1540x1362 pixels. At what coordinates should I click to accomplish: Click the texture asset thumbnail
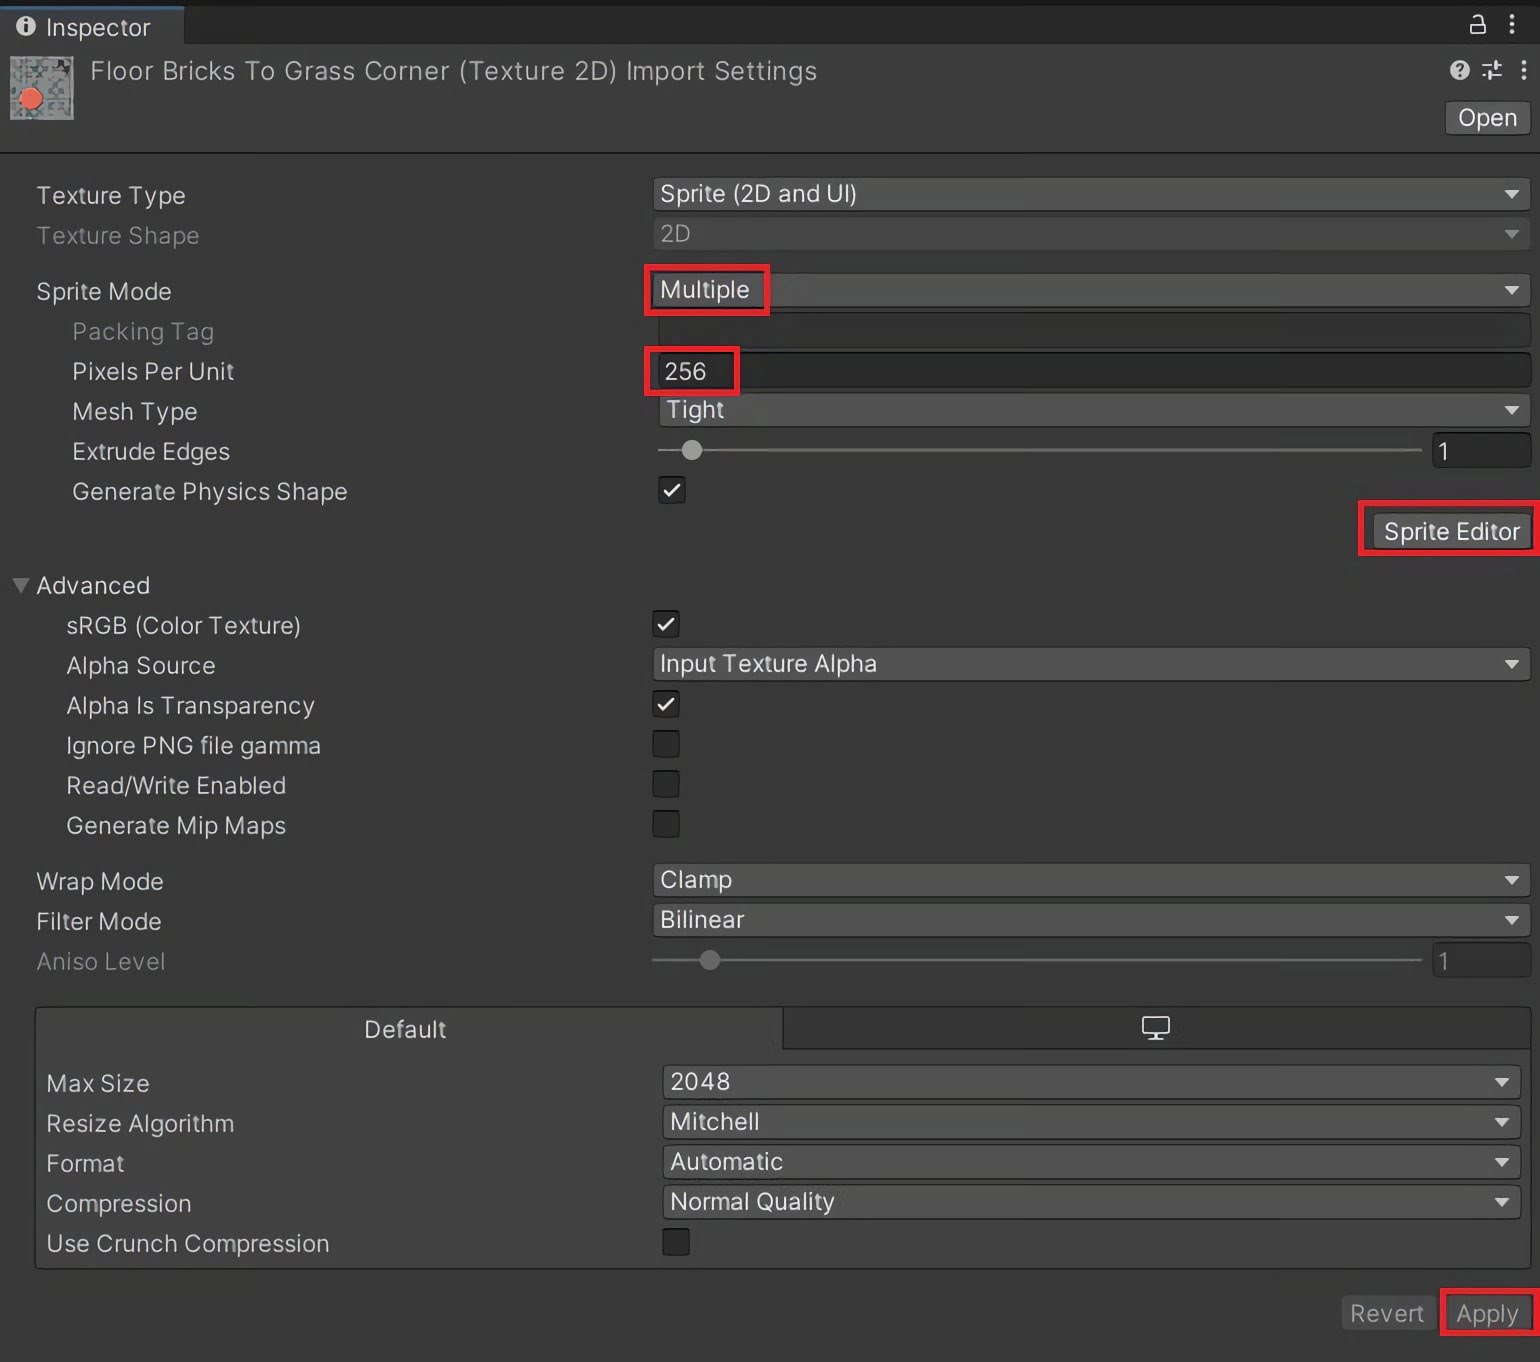tap(41, 88)
